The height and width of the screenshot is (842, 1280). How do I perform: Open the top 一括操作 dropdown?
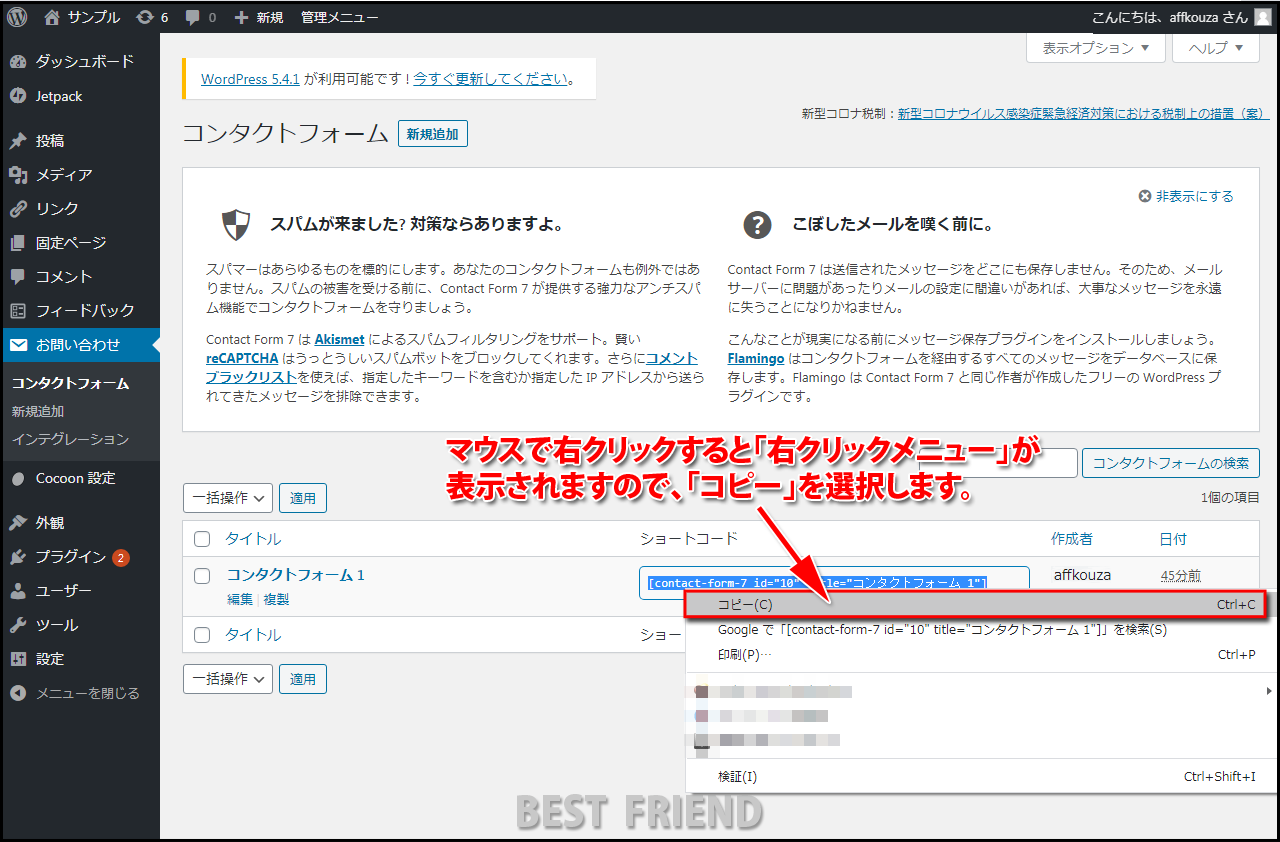[228, 497]
